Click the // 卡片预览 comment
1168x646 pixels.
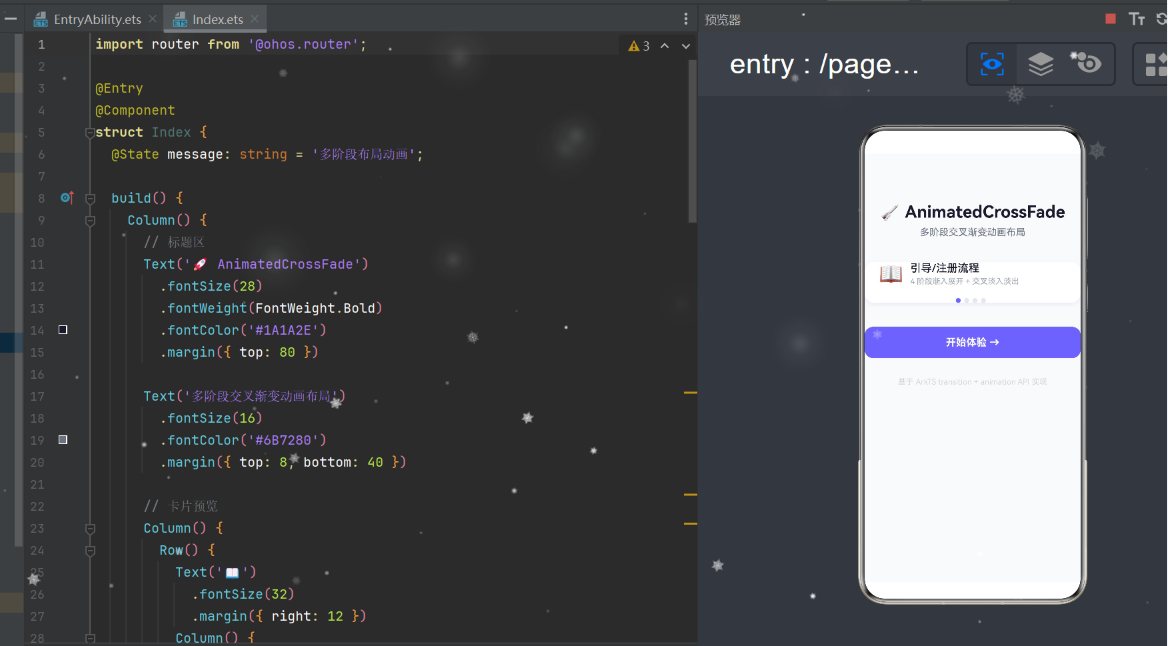point(180,506)
